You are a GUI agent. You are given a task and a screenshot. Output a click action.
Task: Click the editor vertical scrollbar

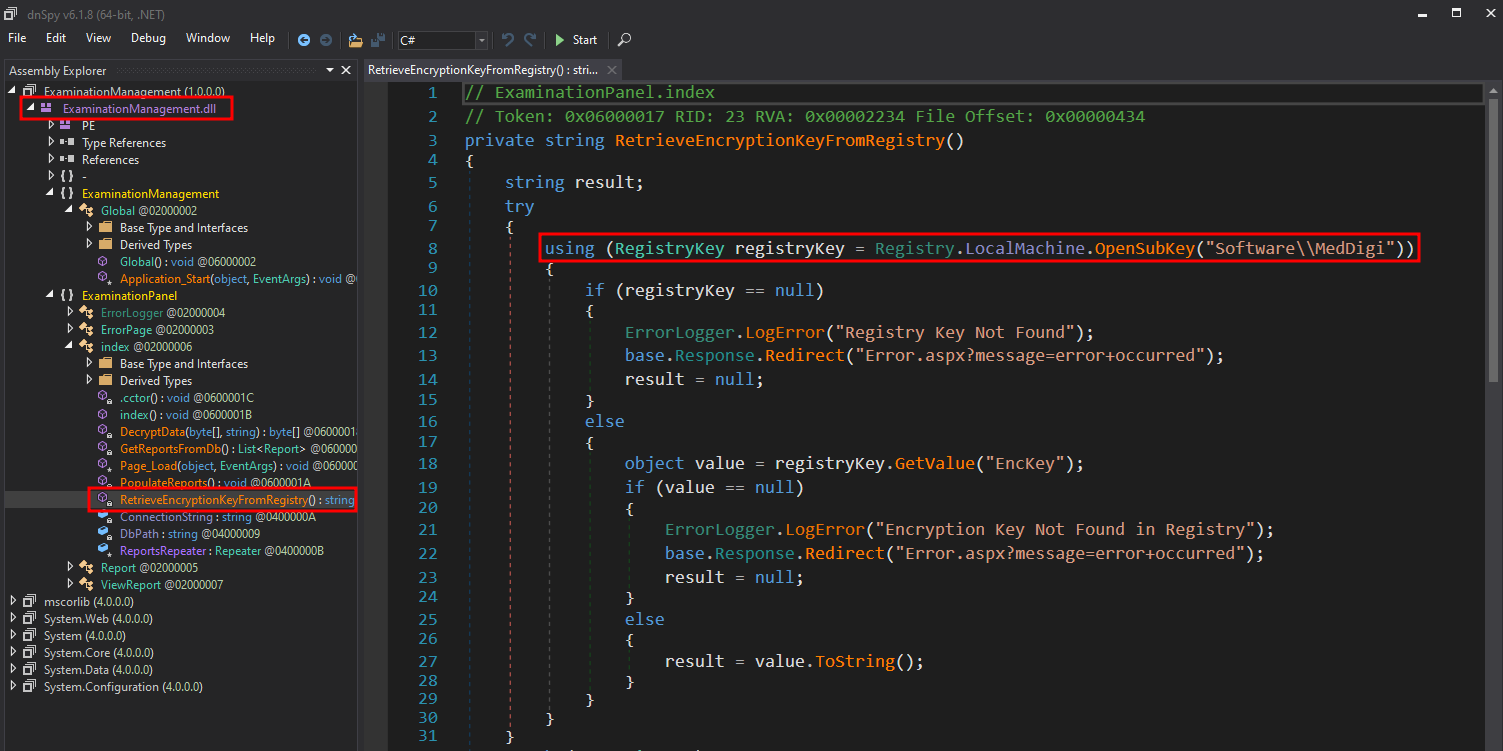pyautogui.click(x=1493, y=240)
